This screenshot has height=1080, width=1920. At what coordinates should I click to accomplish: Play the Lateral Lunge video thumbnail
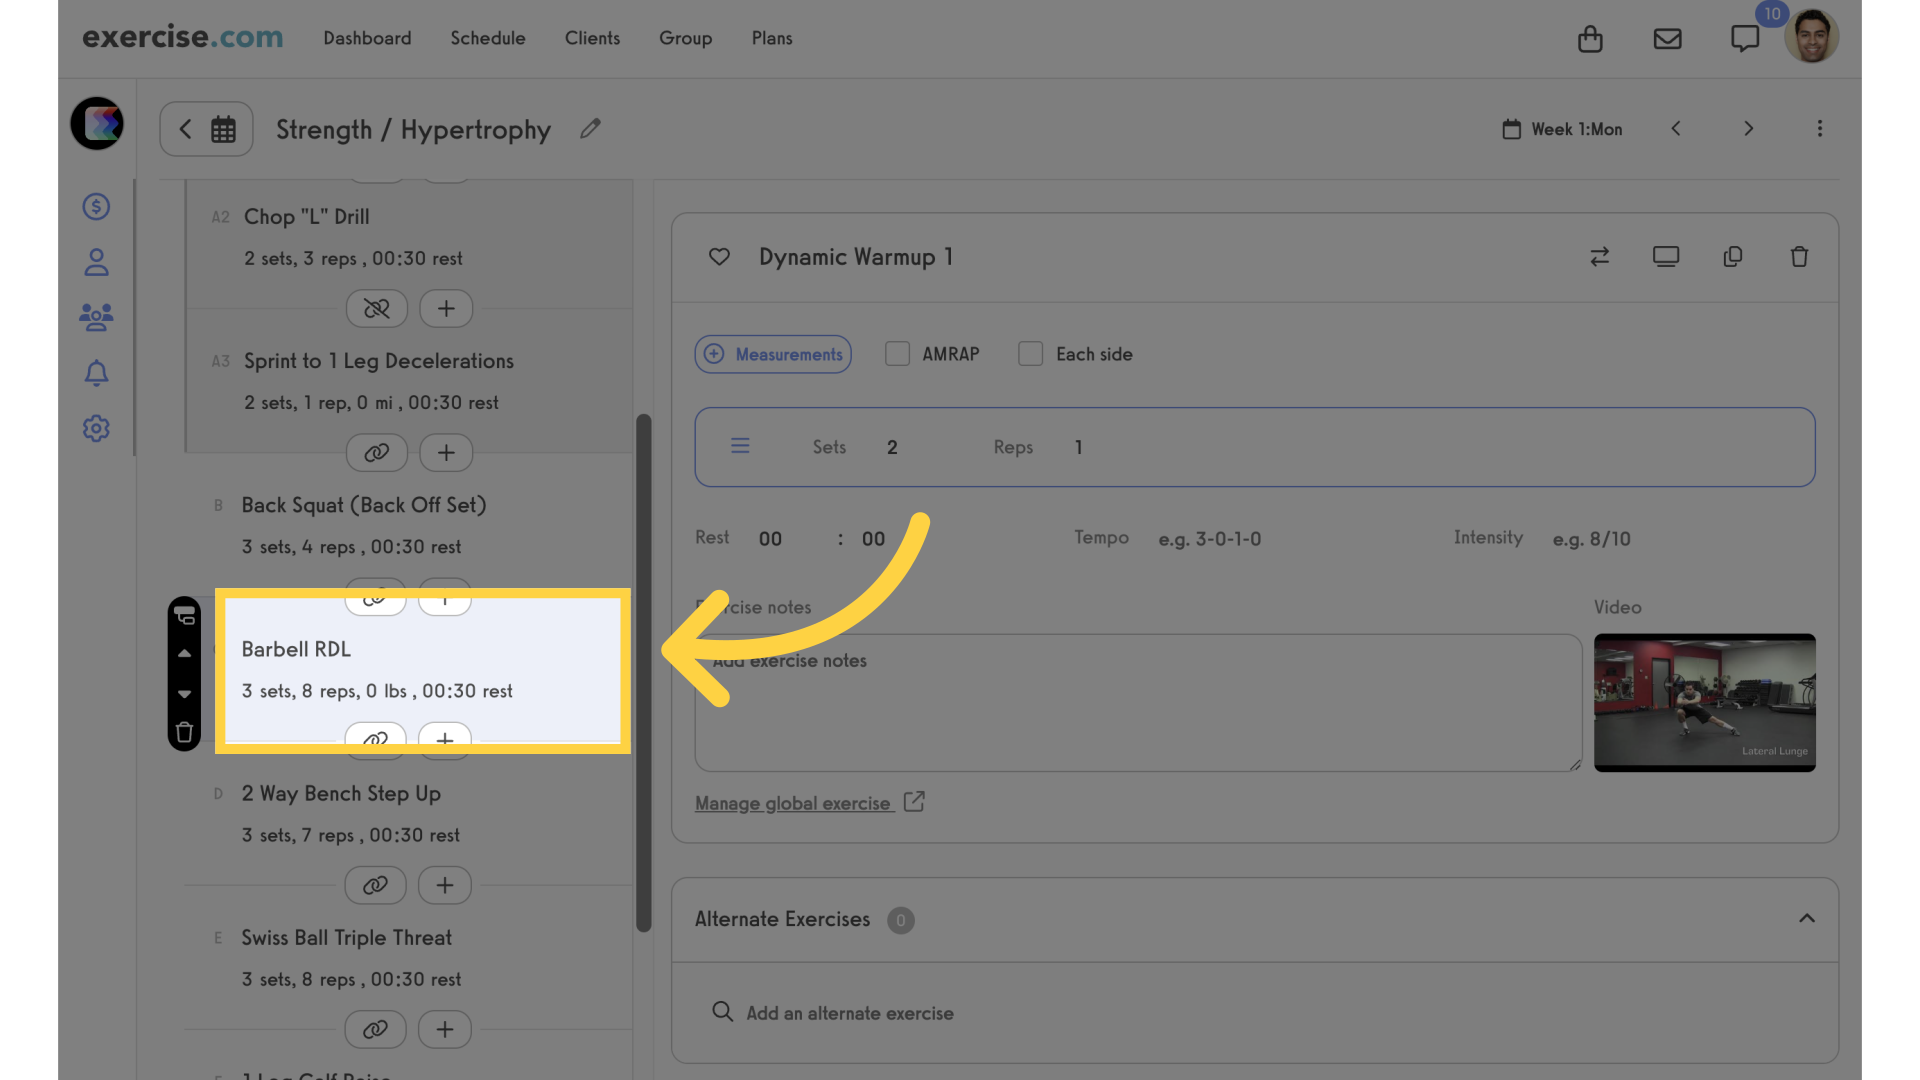[1705, 703]
